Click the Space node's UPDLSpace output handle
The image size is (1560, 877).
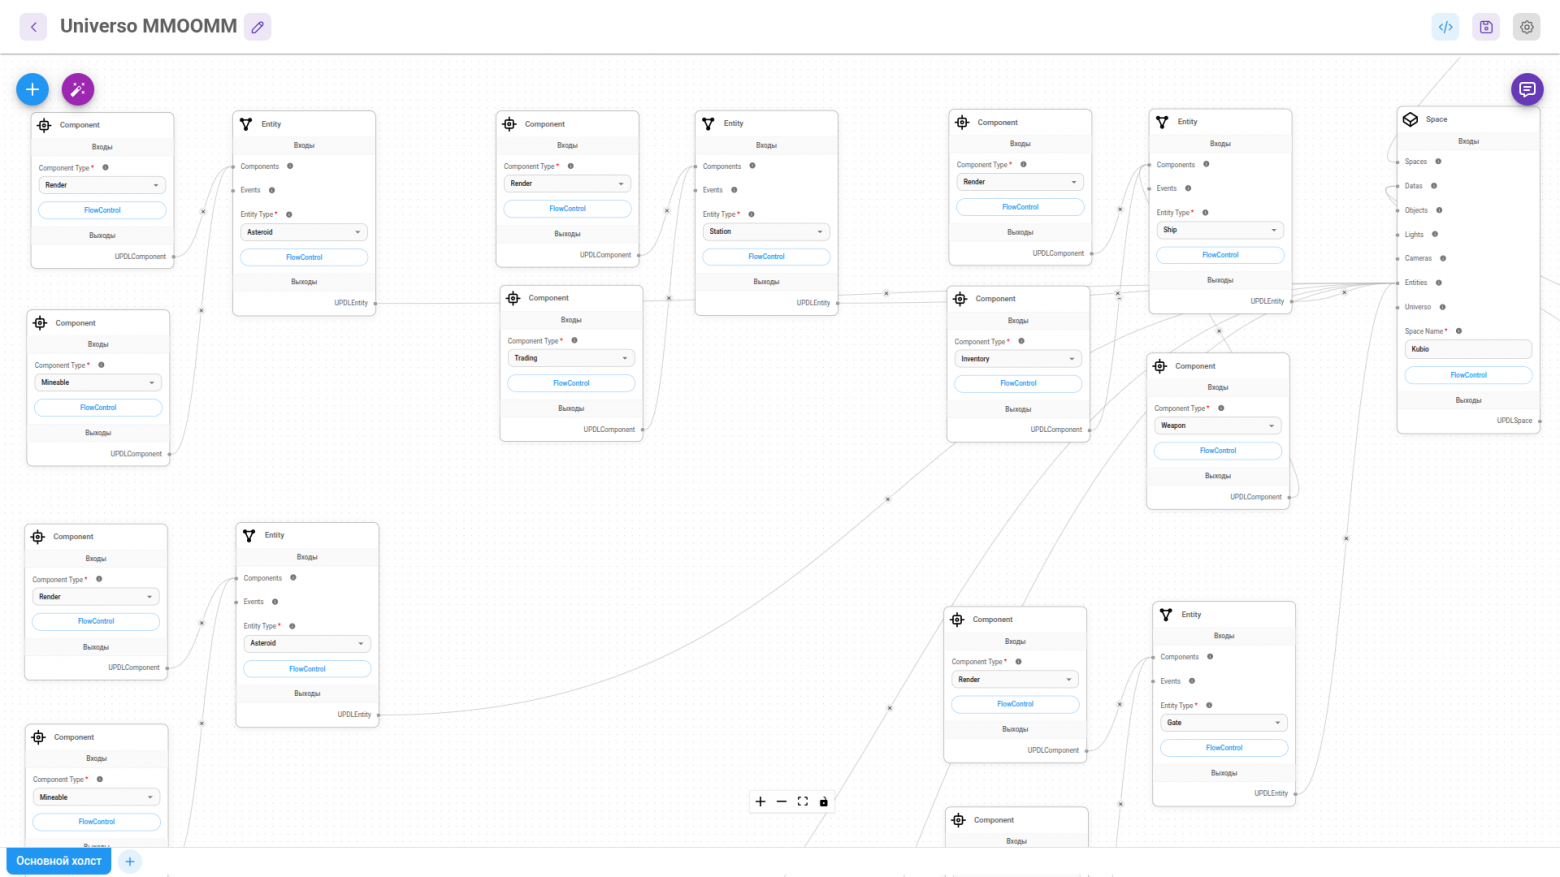click(1540, 421)
